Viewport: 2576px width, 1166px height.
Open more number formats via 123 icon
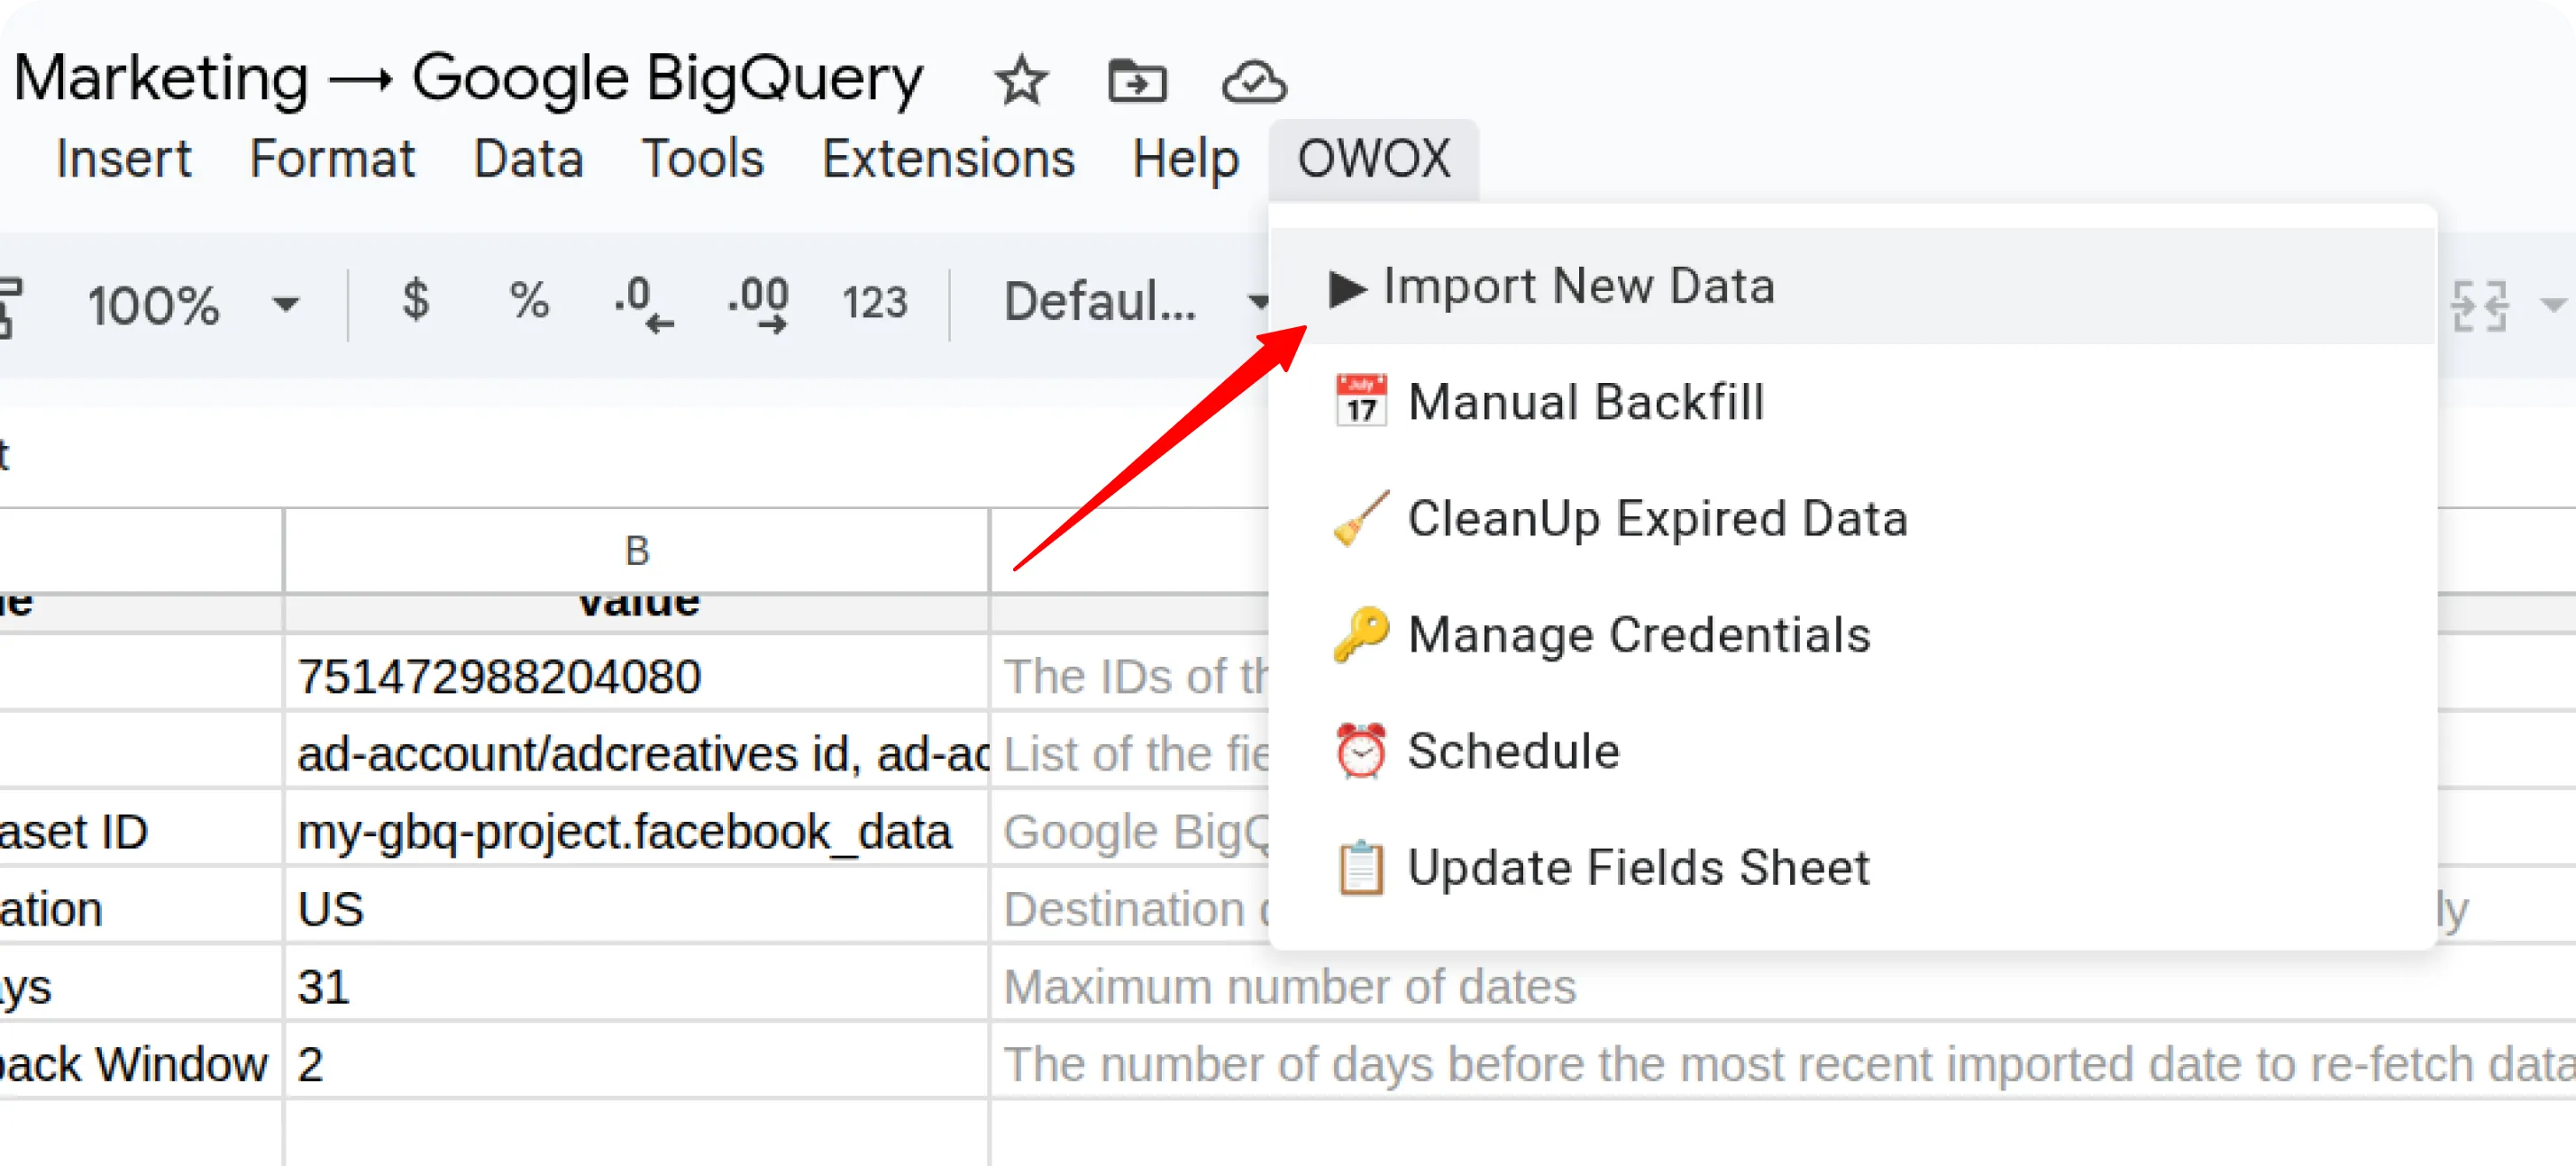coord(874,301)
